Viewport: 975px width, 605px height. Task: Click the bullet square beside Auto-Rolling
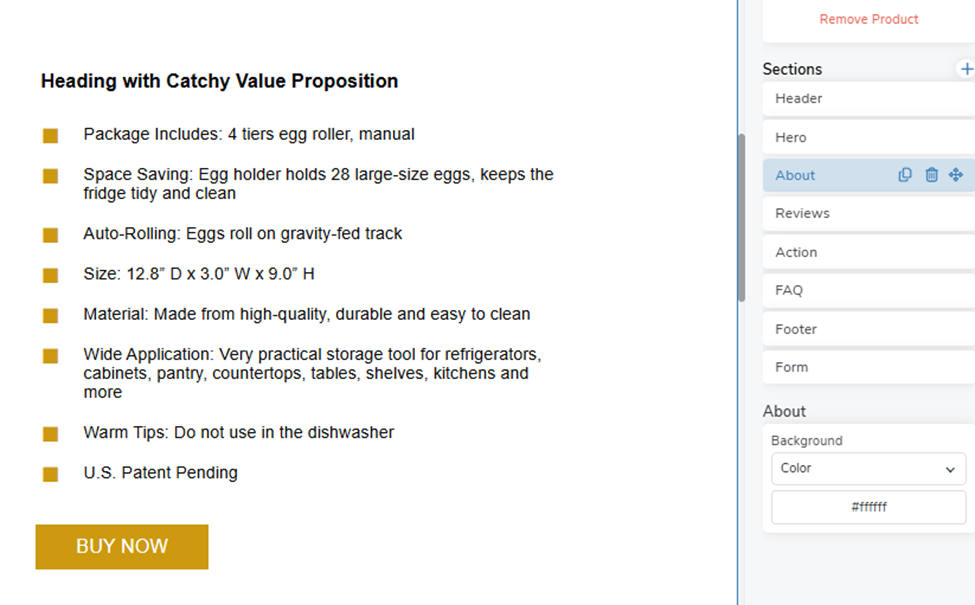(x=51, y=235)
